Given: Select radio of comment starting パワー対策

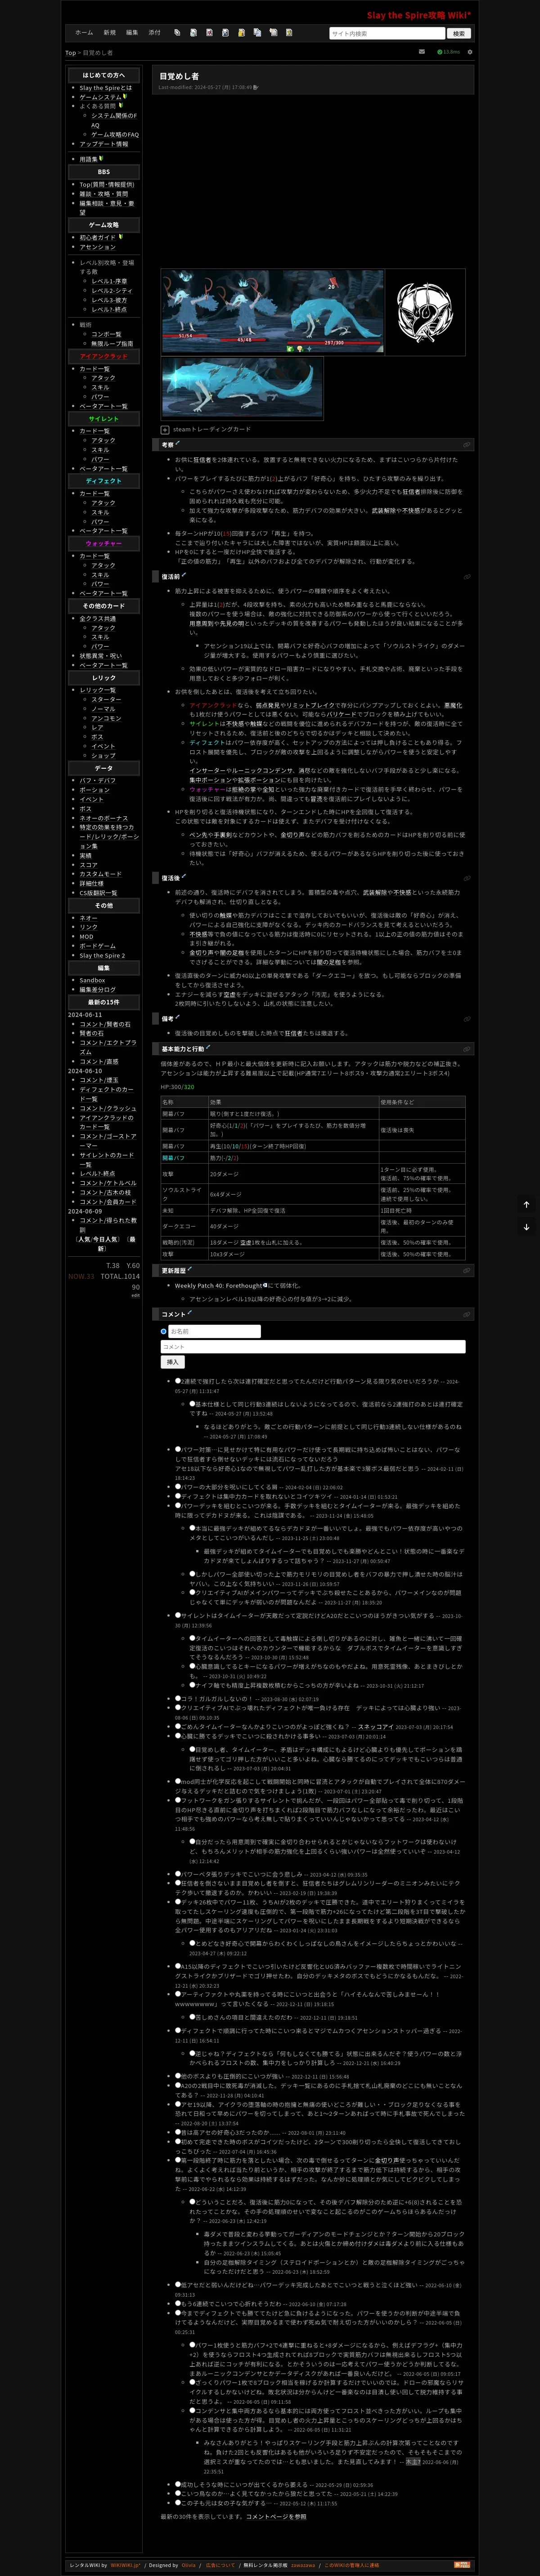Looking at the screenshot, I should point(178,1448).
